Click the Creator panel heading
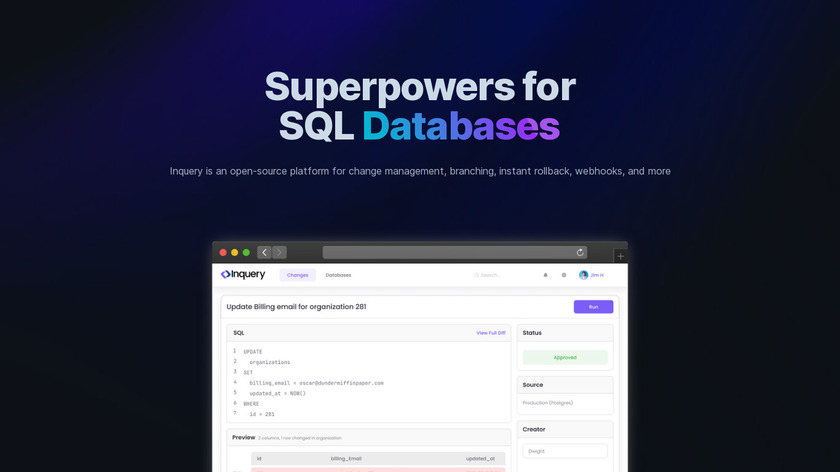Screen dimensions: 840x472 click(534, 429)
